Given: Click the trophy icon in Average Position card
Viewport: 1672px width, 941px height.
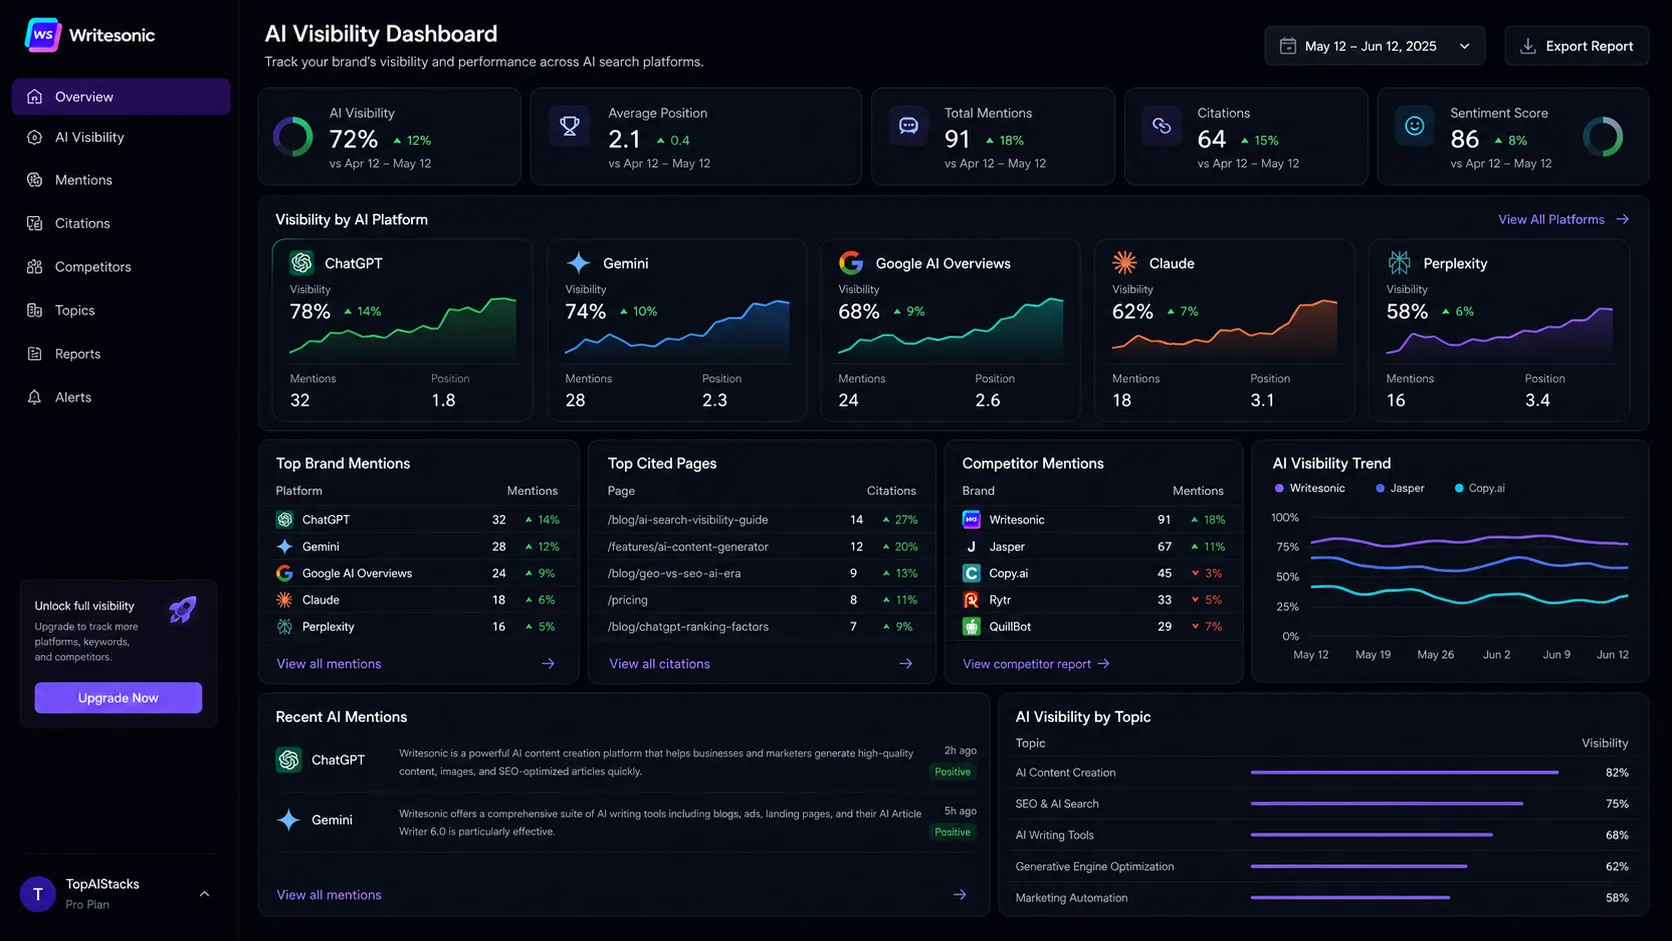Looking at the screenshot, I should tap(569, 126).
